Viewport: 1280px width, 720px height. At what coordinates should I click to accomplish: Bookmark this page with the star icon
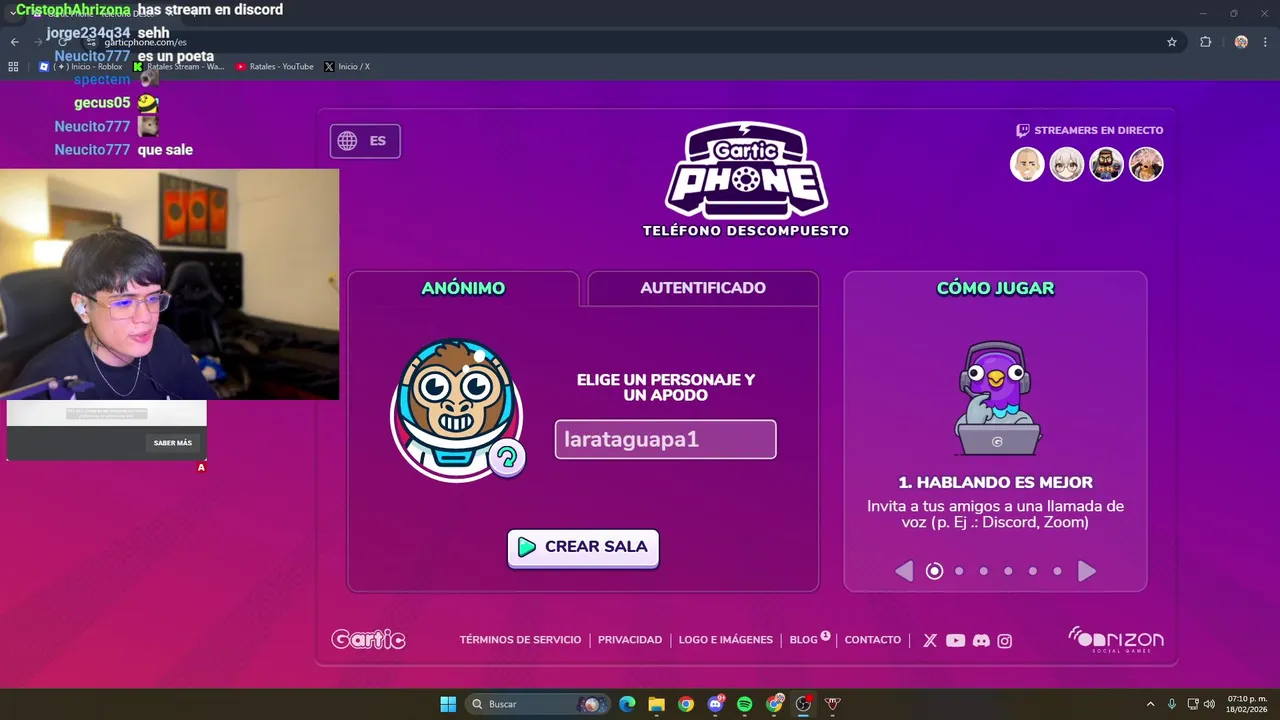(x=1172, y=42)
